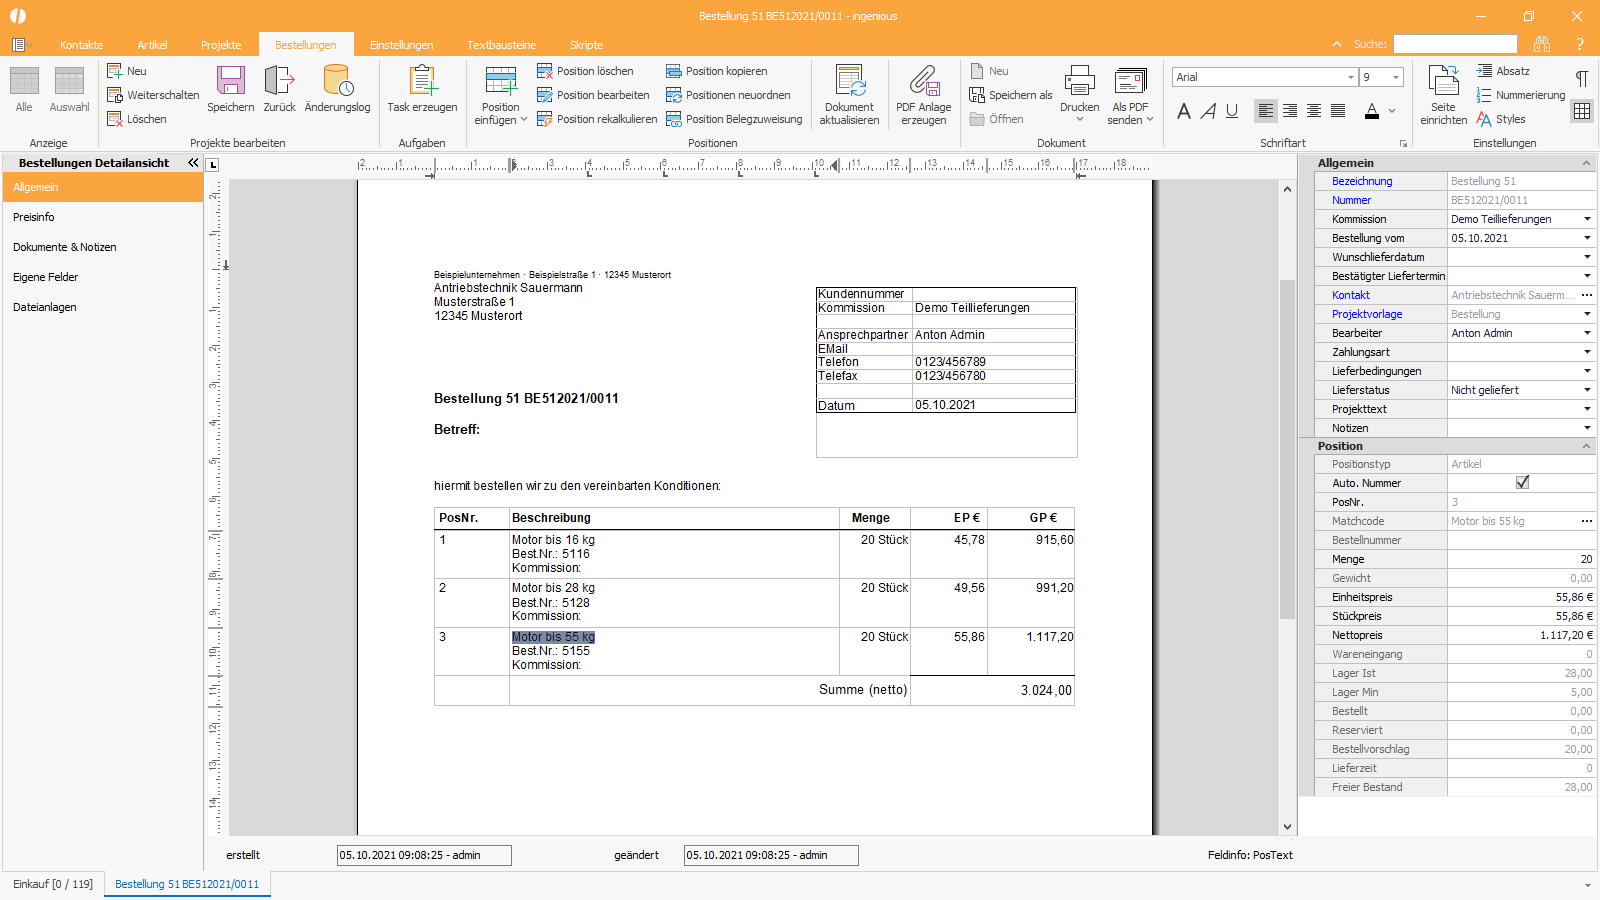
Task: Toggle underline text formatting
Action: (x=1232, y=111)
